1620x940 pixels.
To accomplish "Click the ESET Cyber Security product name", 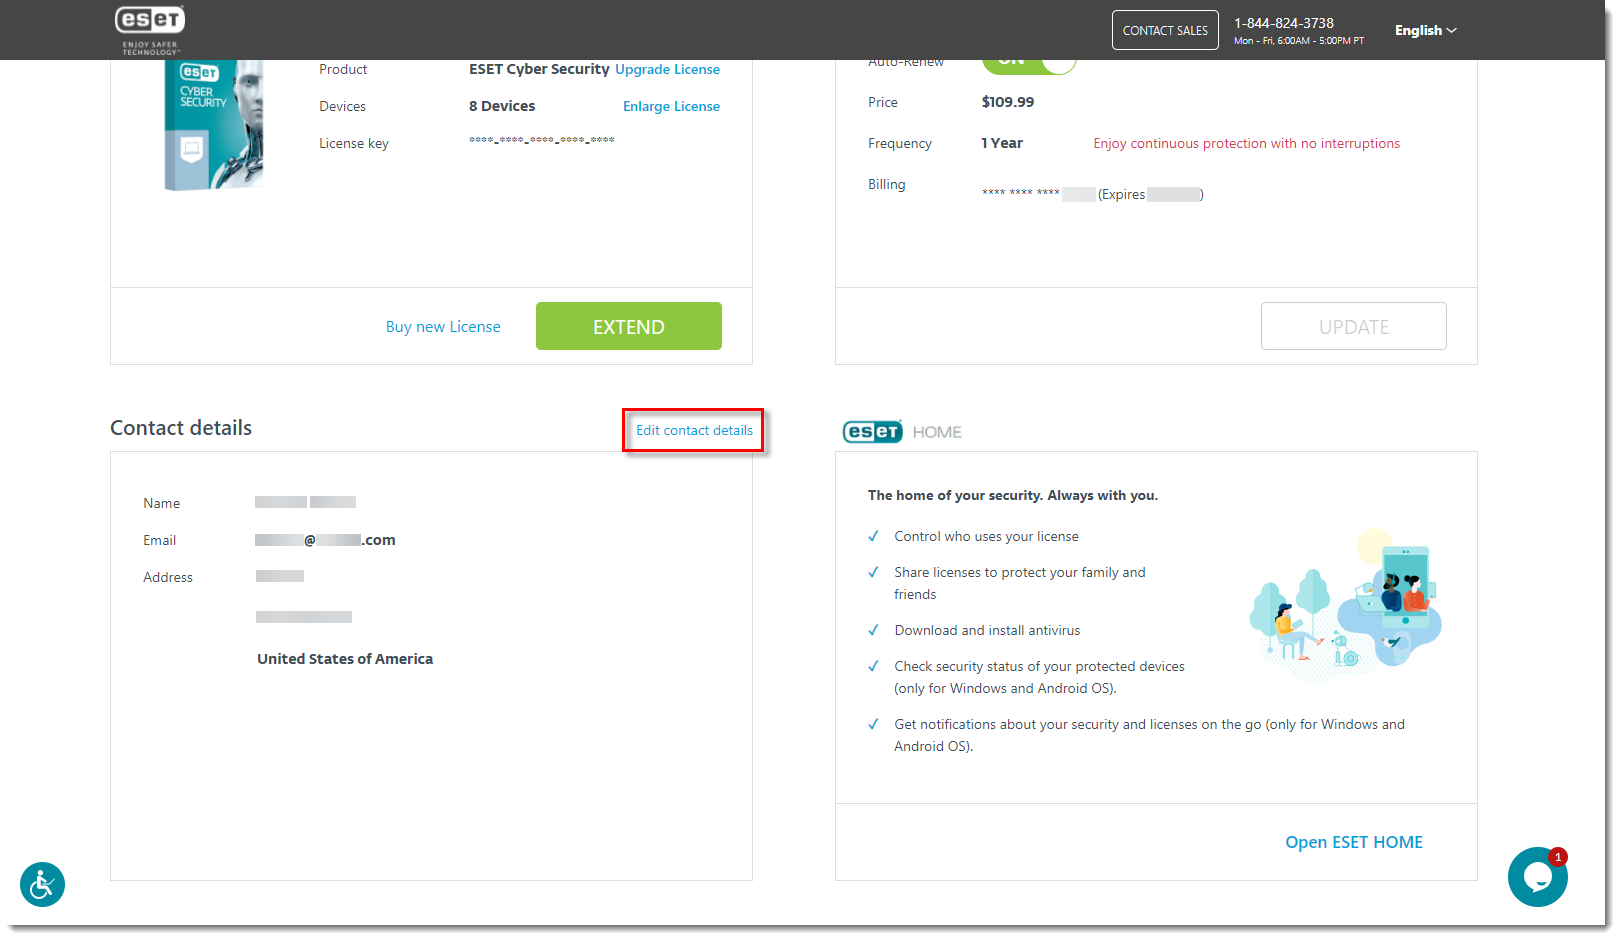I will [539, 69].
